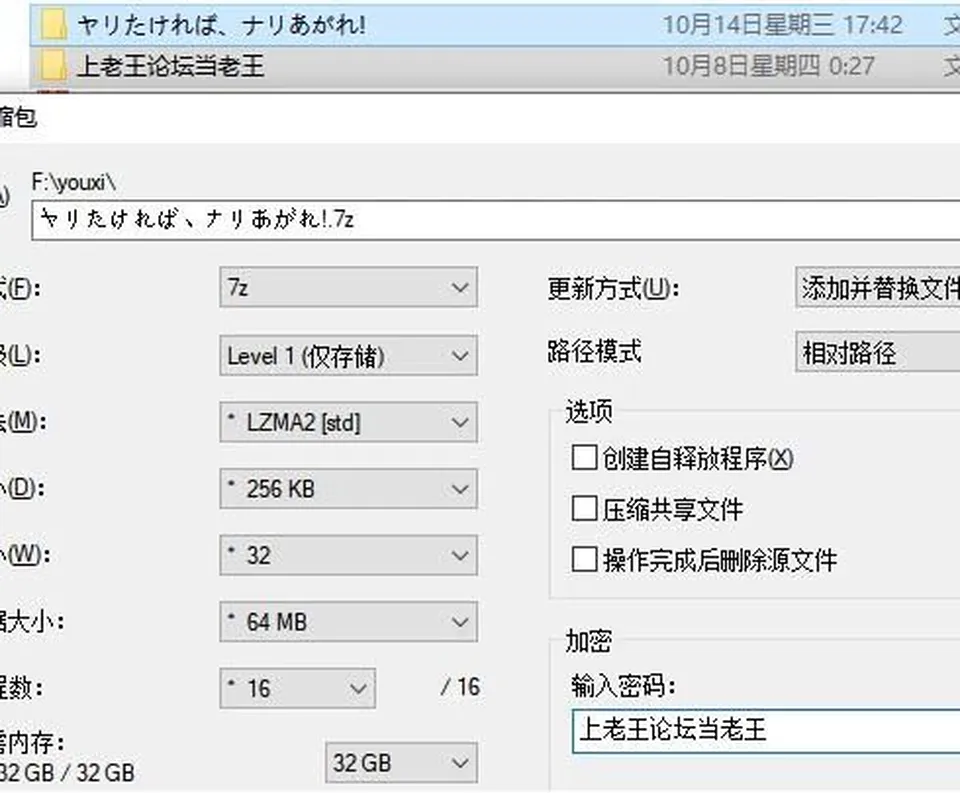Screen dimensions: 960x793
Task: Select the 上老王论坛当老王 folder name in file list
Action: click(x=170, y=66)
